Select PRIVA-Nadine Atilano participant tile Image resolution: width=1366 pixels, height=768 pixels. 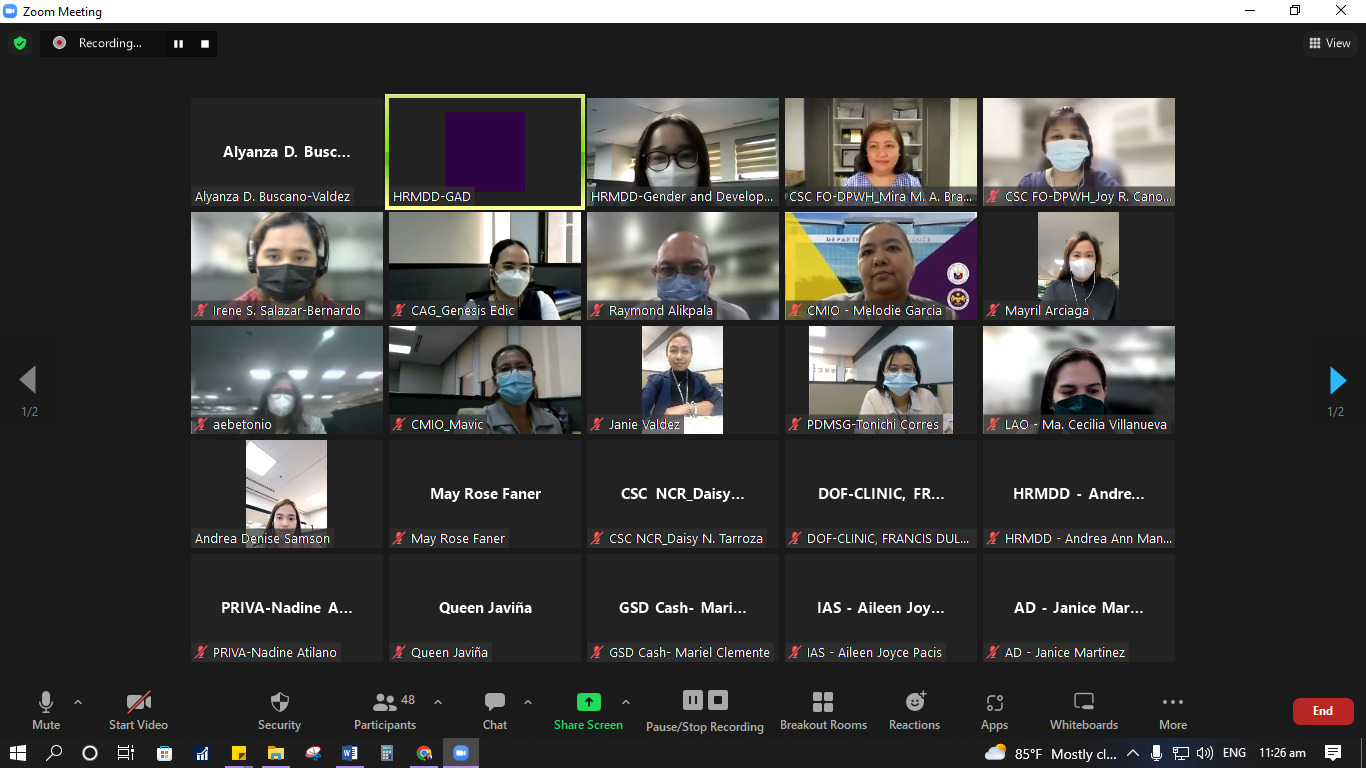(x=287, y=608)
